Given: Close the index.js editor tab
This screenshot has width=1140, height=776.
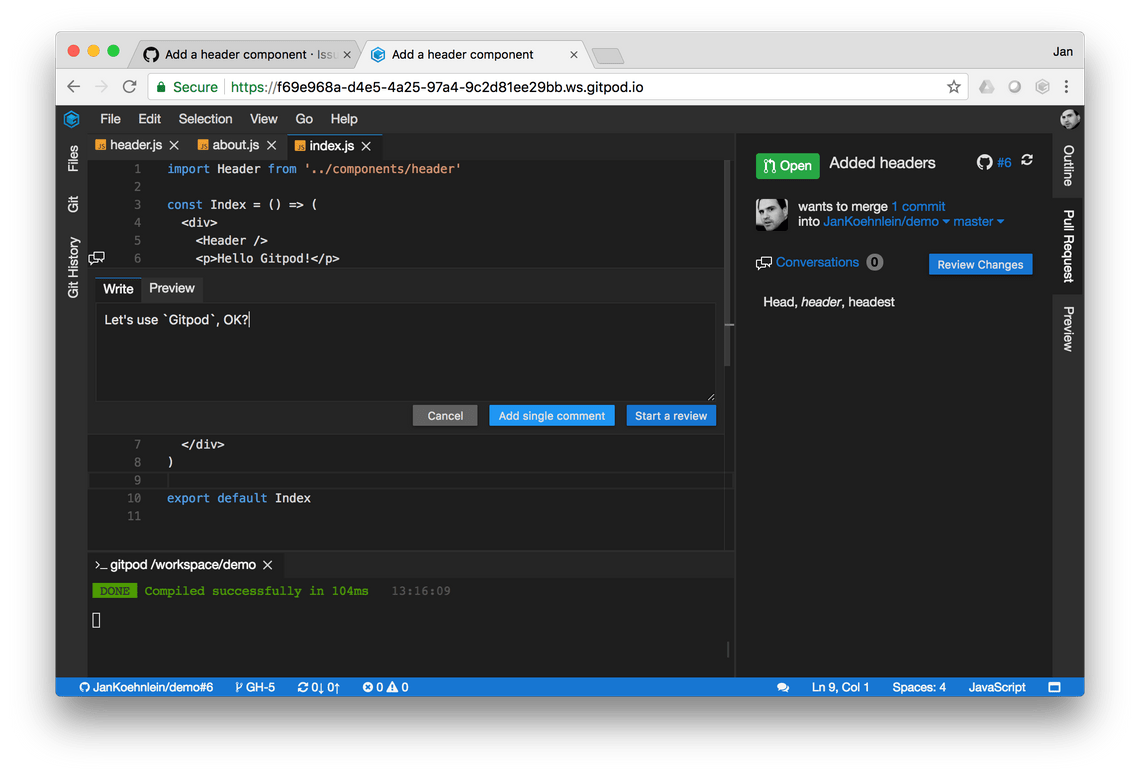Looking at the screenshot, I should coord(366,146).
